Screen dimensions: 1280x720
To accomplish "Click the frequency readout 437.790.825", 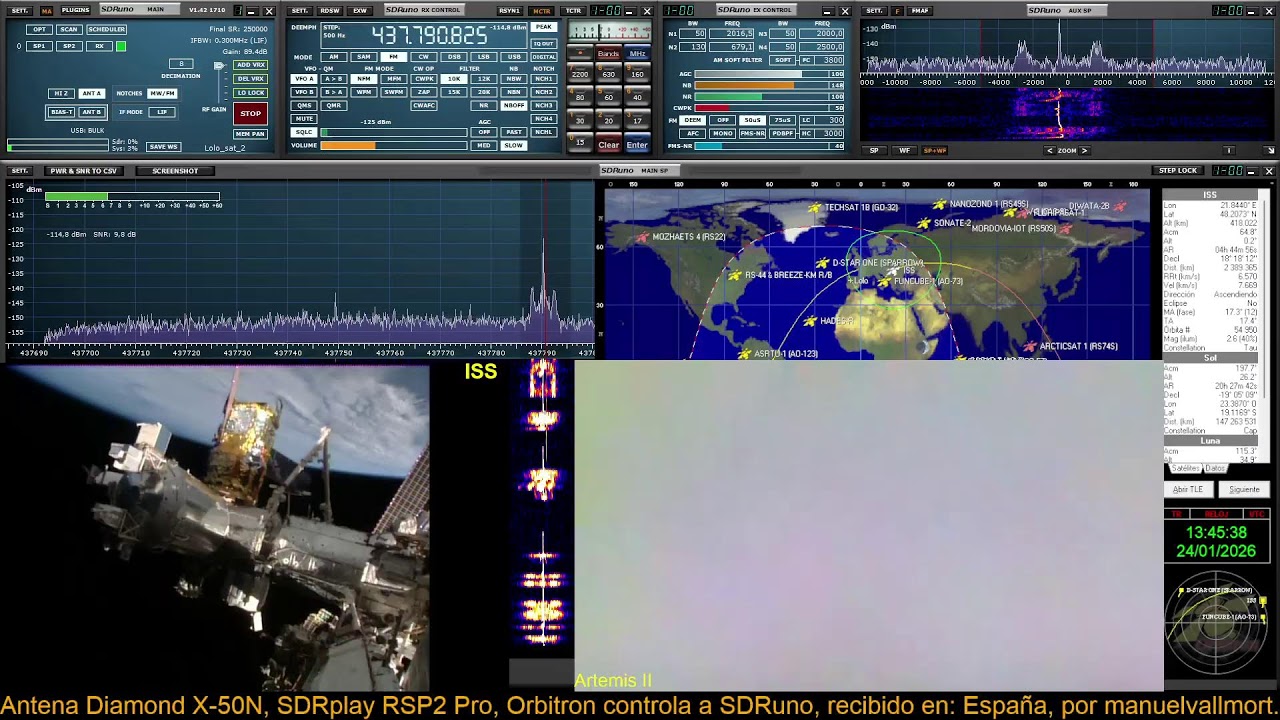I will click(430, 36).
